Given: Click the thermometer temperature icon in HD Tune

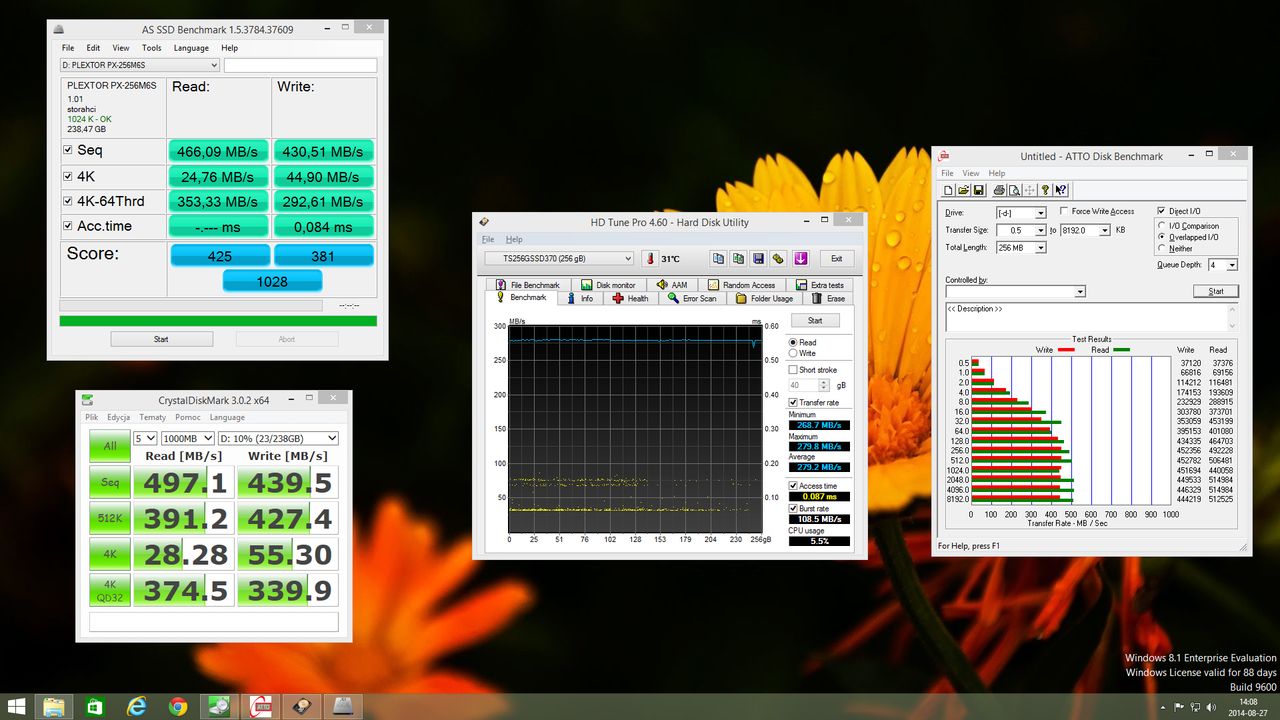Looking at the screenshot, I should pos(650,258).
